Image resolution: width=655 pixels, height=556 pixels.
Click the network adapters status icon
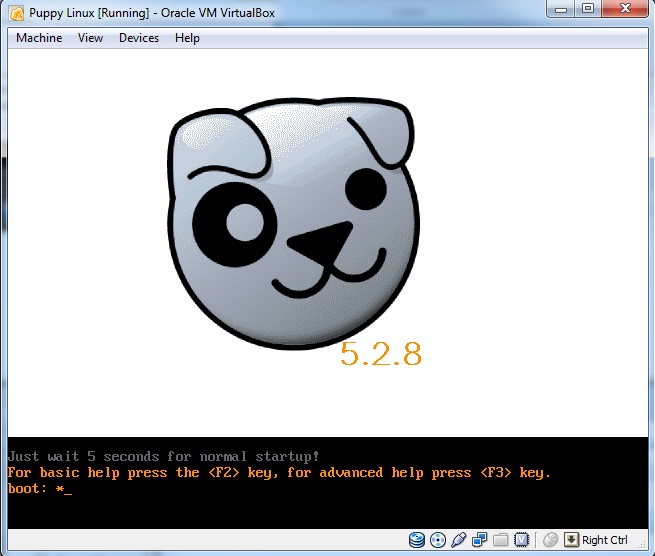(479, 540)
